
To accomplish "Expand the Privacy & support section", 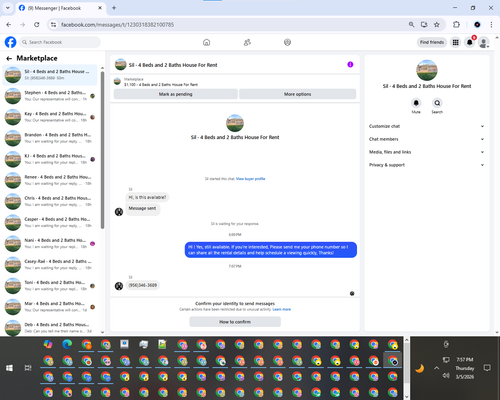I will coord(426,165).
